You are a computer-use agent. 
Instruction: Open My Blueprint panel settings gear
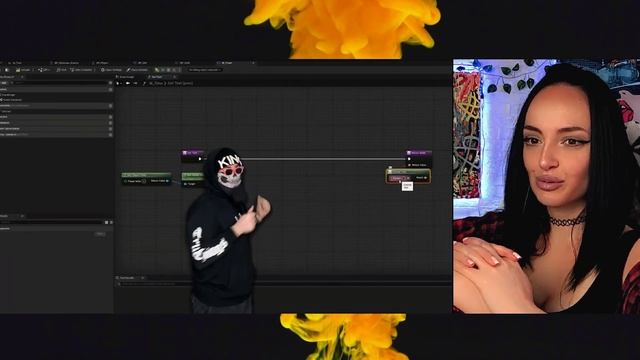tap(110, 83)
